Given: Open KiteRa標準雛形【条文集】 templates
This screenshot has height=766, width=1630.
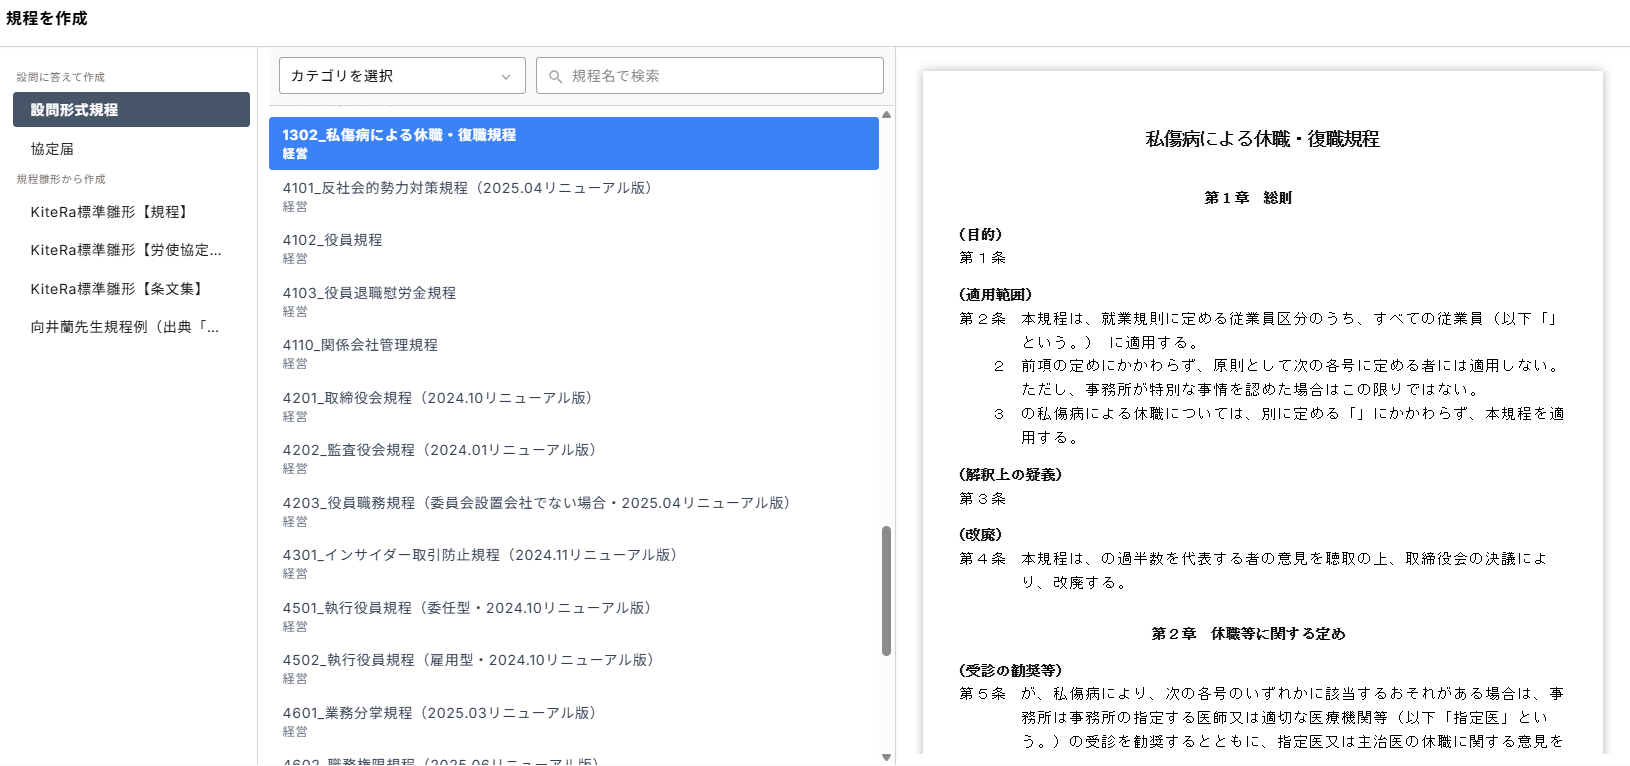Looking at the screenshot, I should pyautogui.click(x=118, y=289).
